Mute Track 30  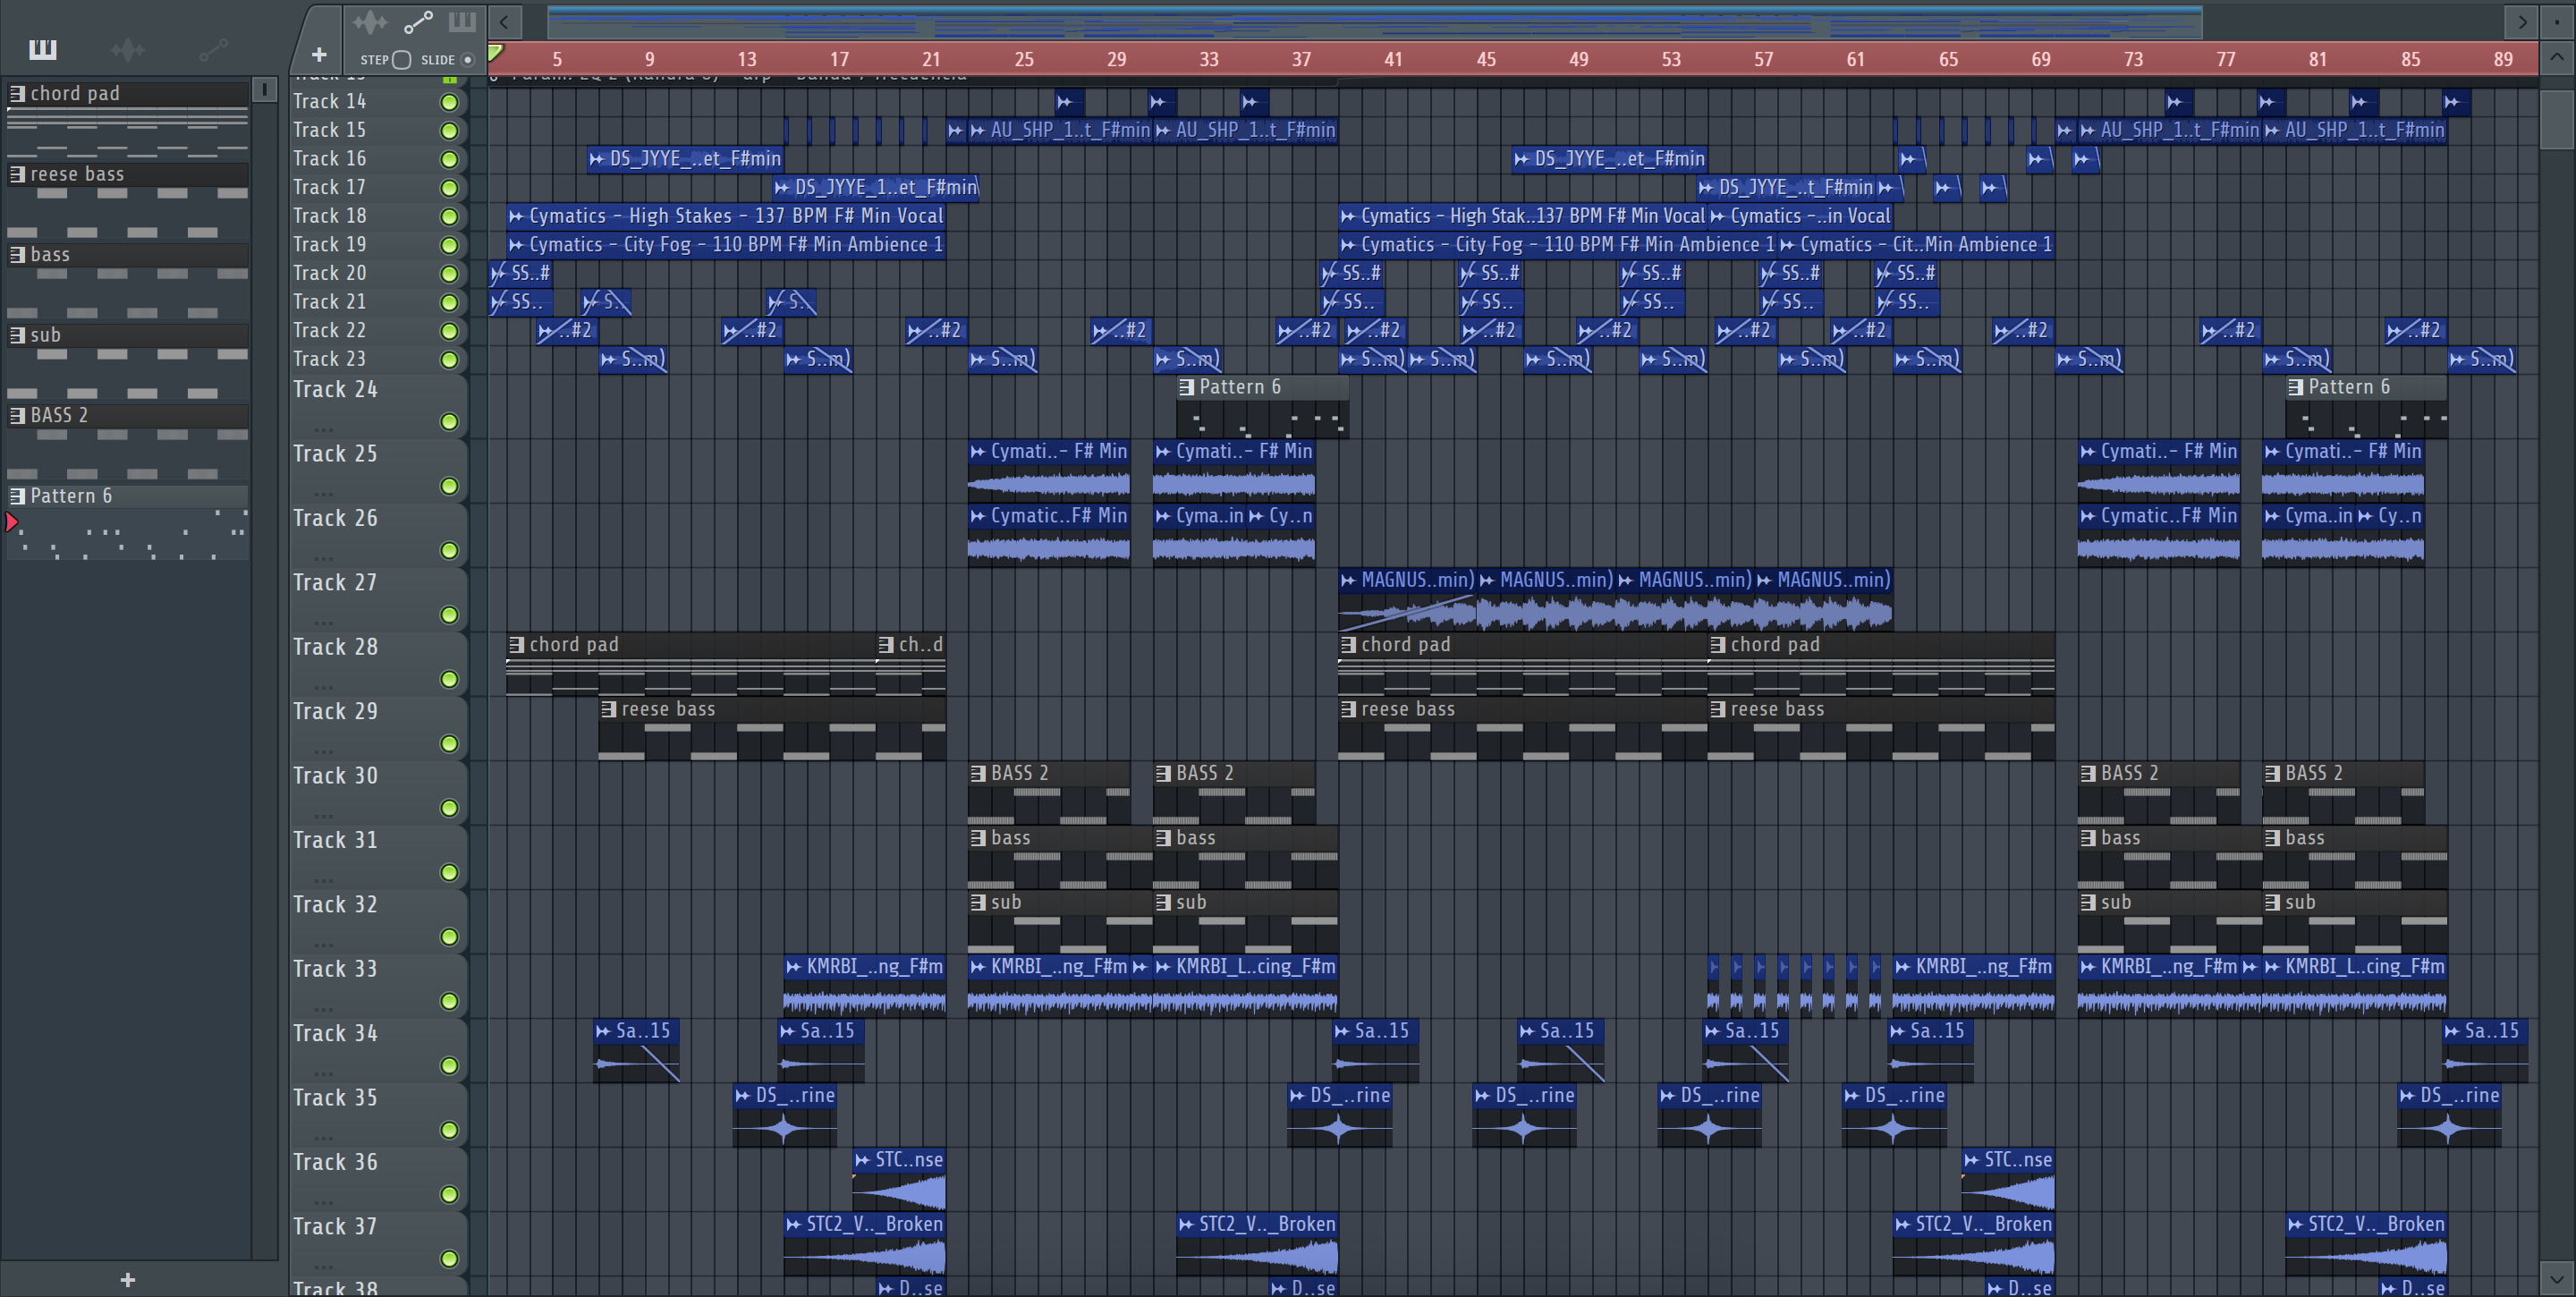(450, 808)
